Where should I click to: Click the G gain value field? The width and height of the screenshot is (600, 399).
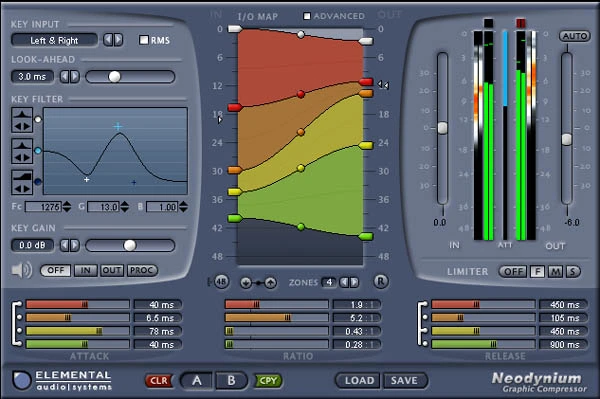(x=103, y=207)
